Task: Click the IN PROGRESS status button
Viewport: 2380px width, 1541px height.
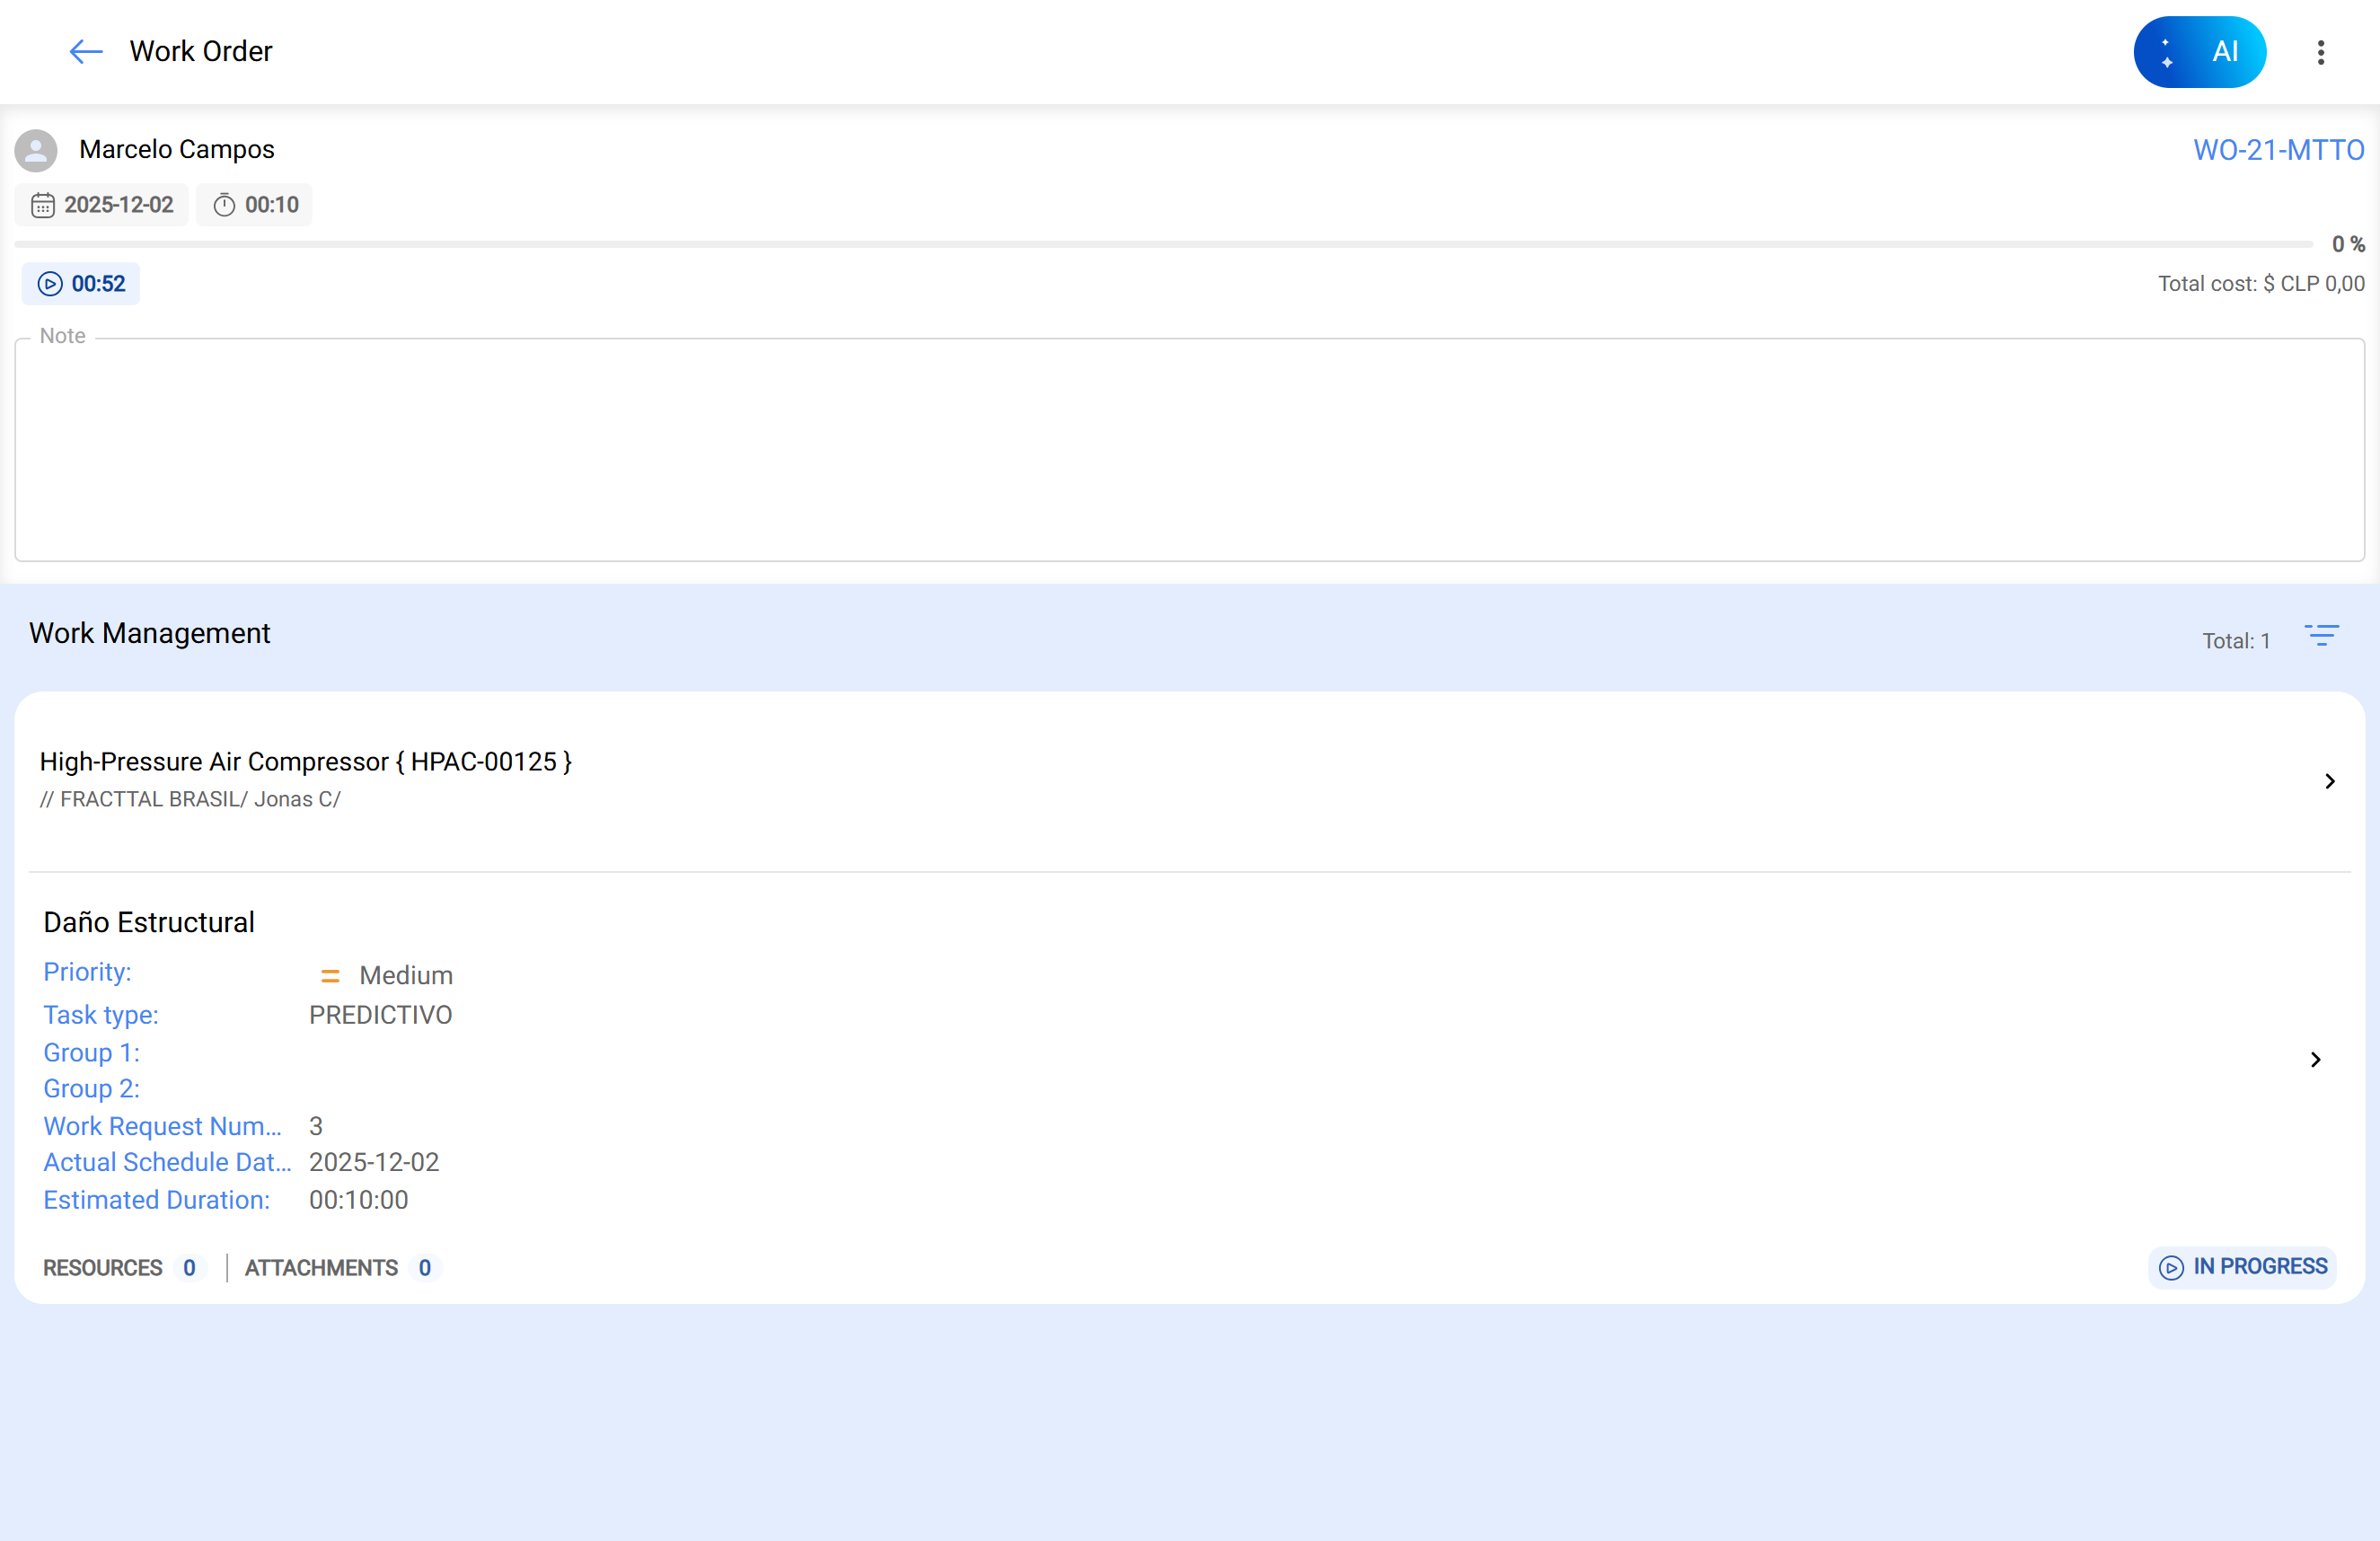Action: (2242, 1267)
